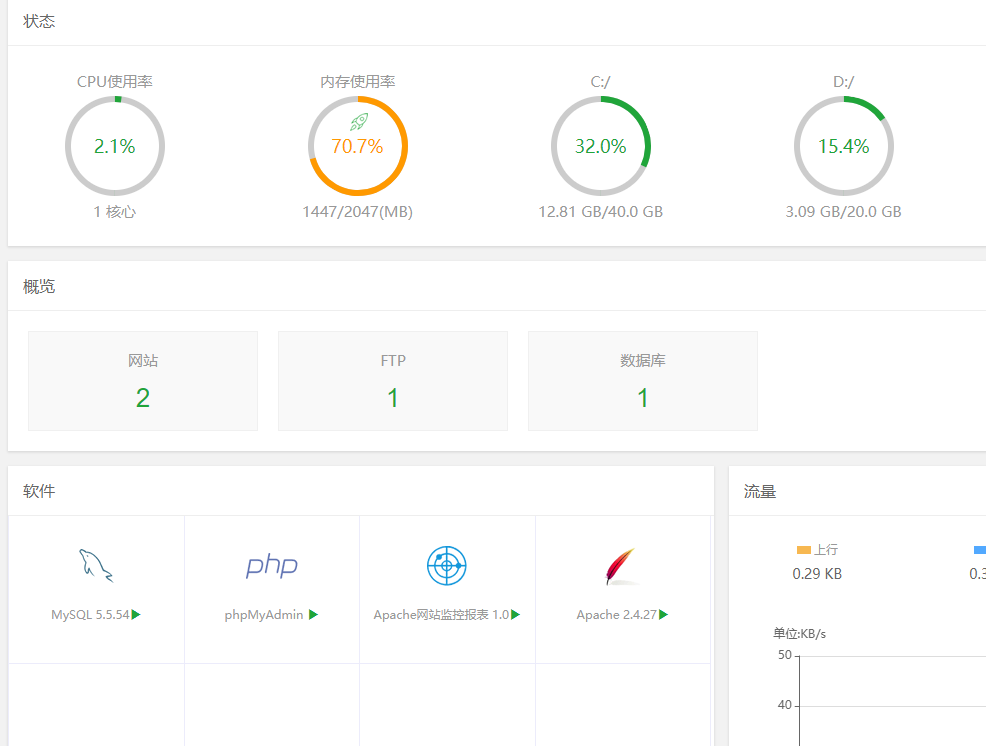Click the D:/ disk 15.4% gauge
The image size is (986, 746).
844,146
